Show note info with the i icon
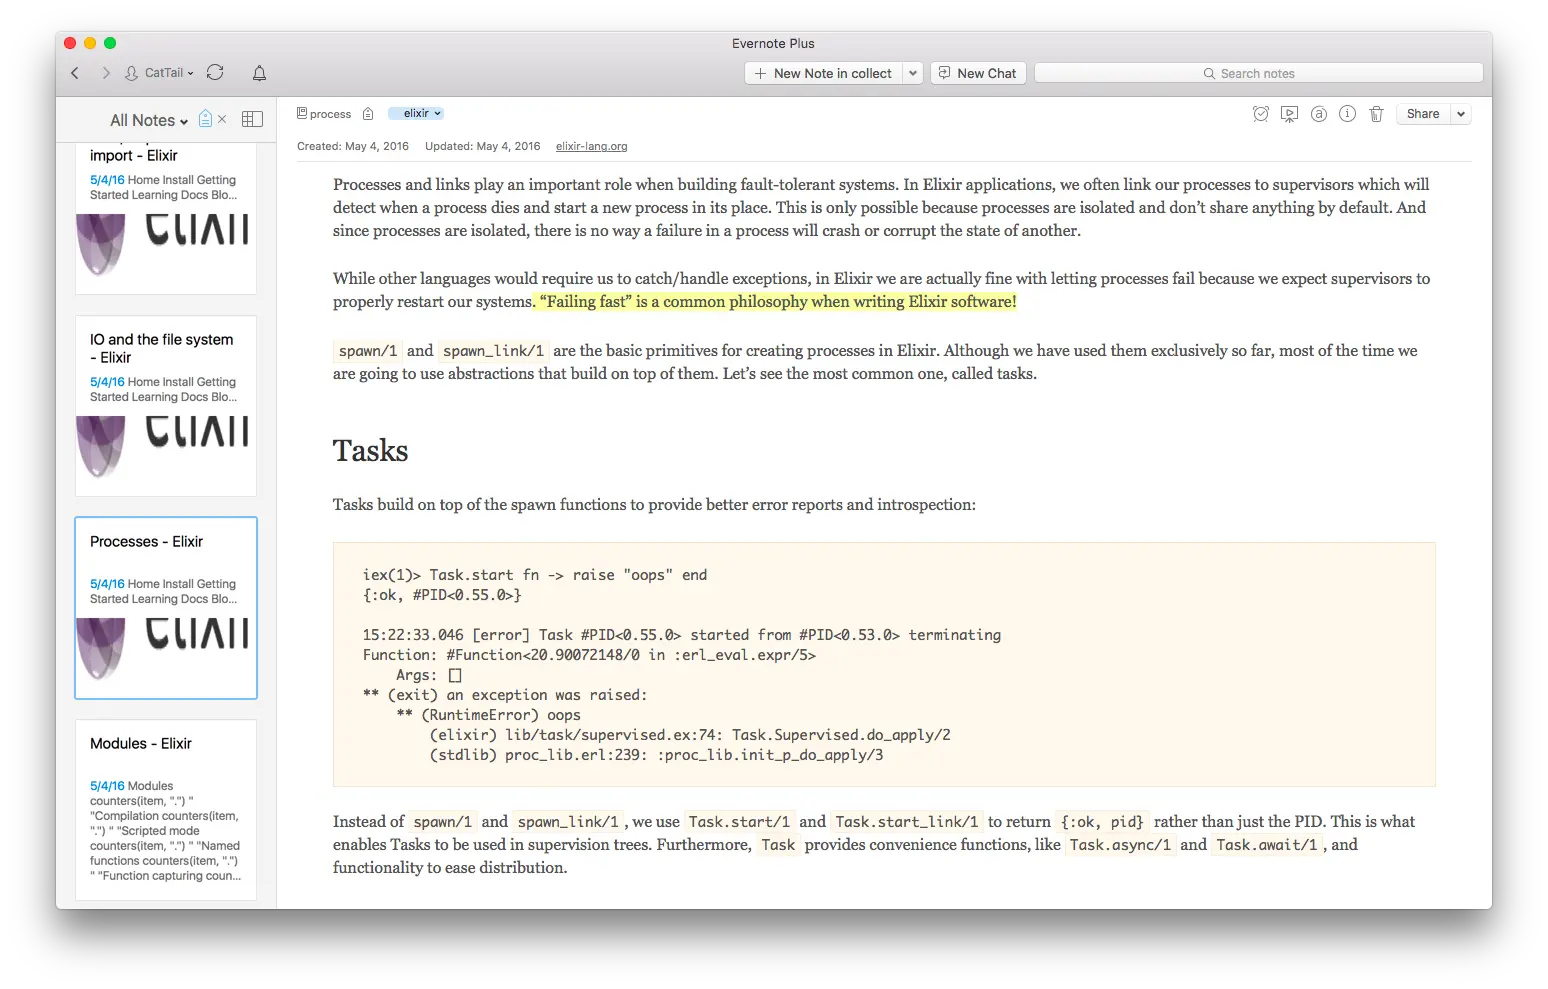1548x989 pixels. coord(1348,114)
